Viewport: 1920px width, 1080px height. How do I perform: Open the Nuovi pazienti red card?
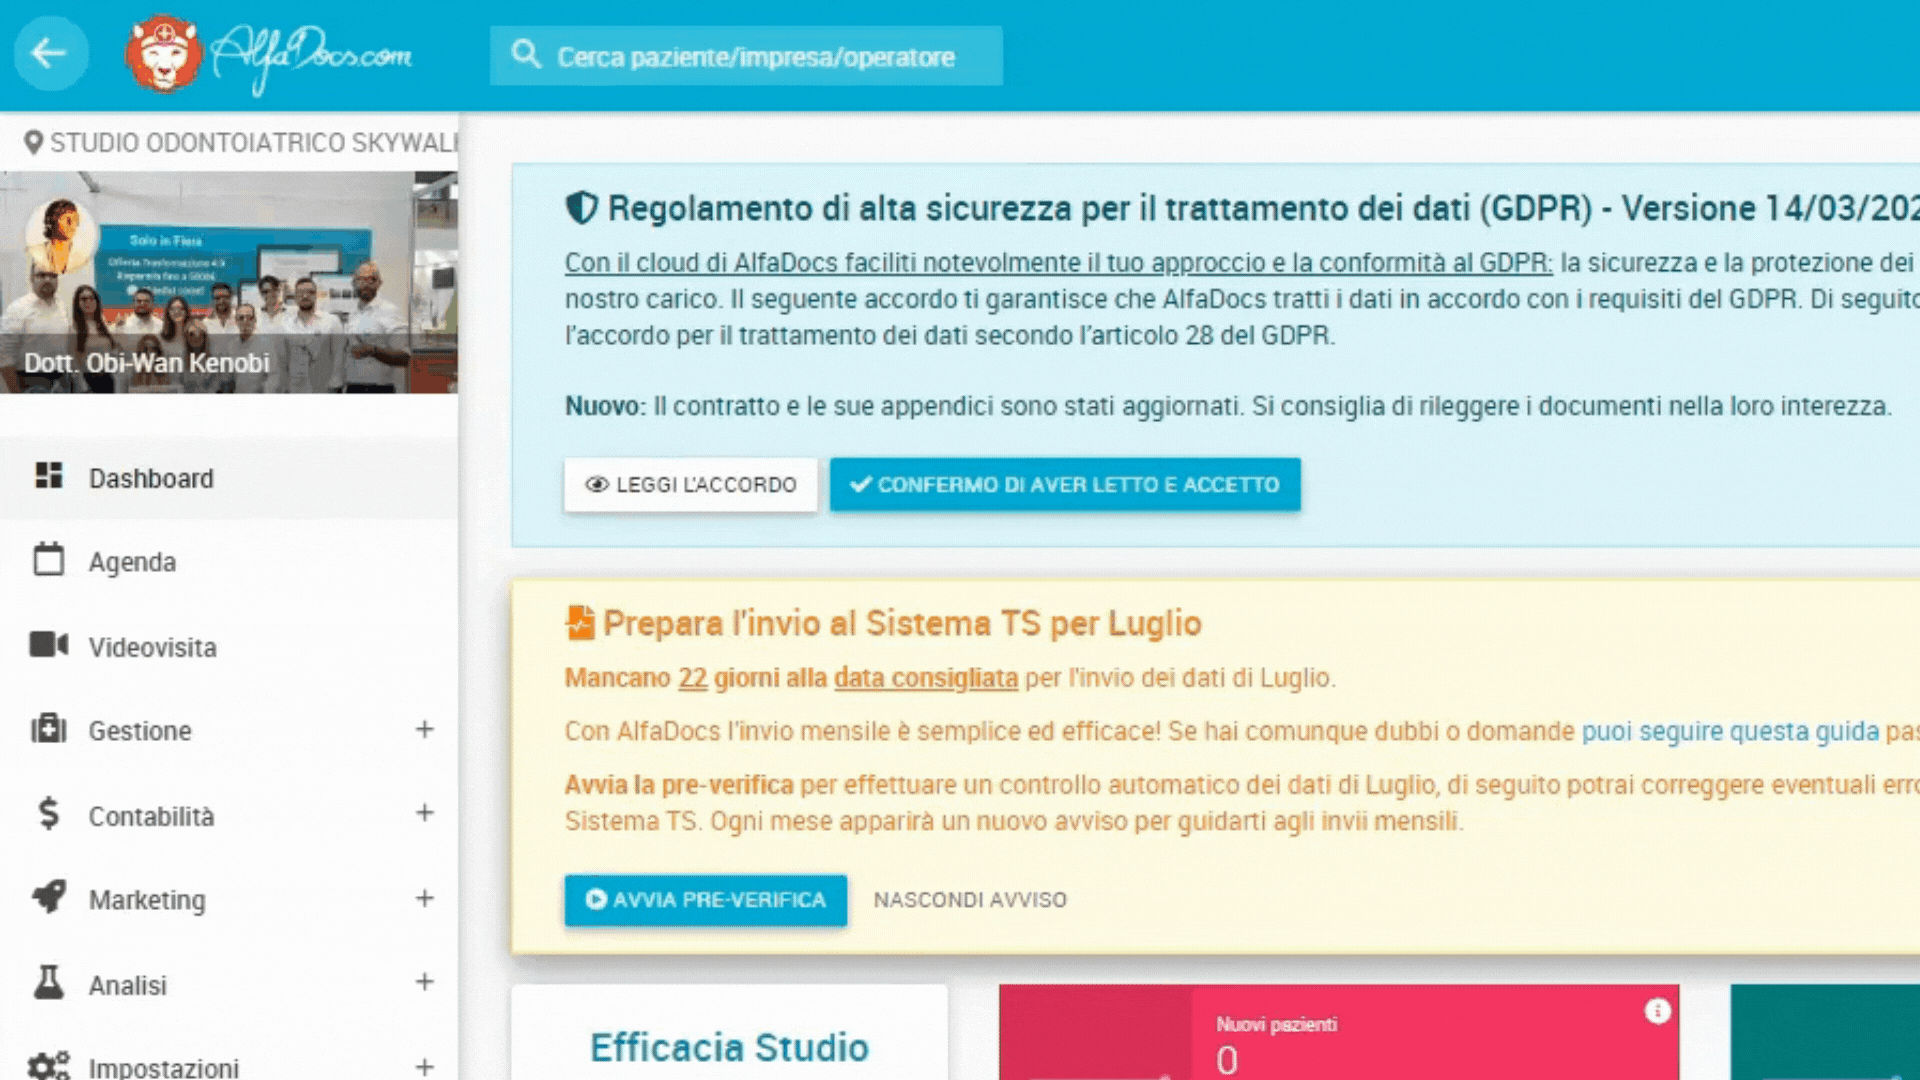[x=1339, y=1033]
